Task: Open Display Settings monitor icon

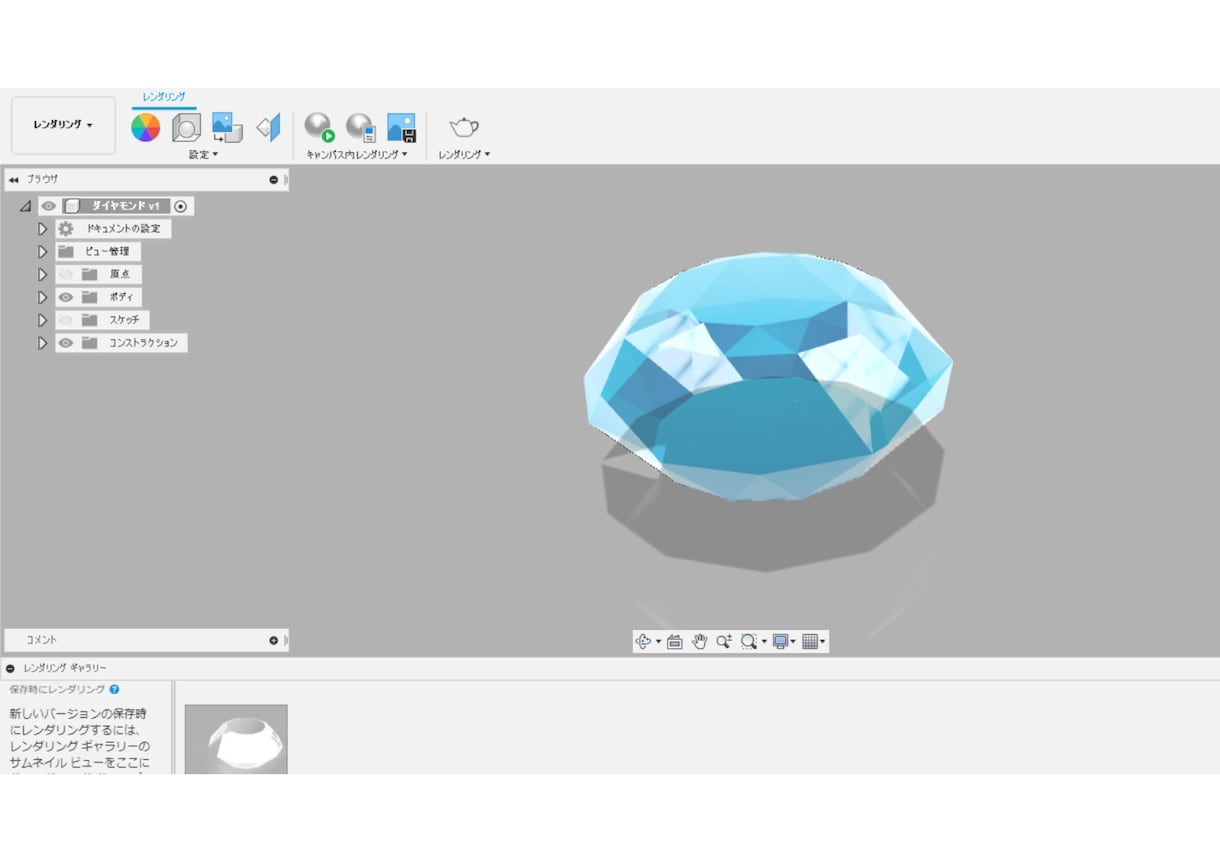Action: click(780, 641)
